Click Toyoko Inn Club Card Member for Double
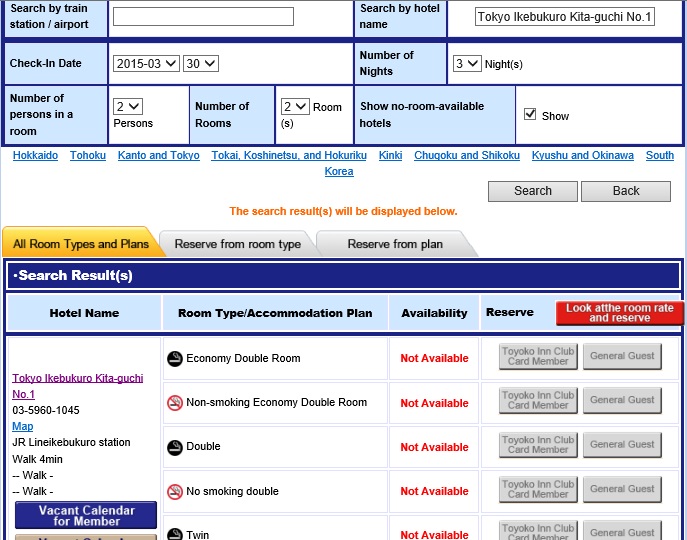The width and height of the screenshot is (687, 540). tap(538, 444)
